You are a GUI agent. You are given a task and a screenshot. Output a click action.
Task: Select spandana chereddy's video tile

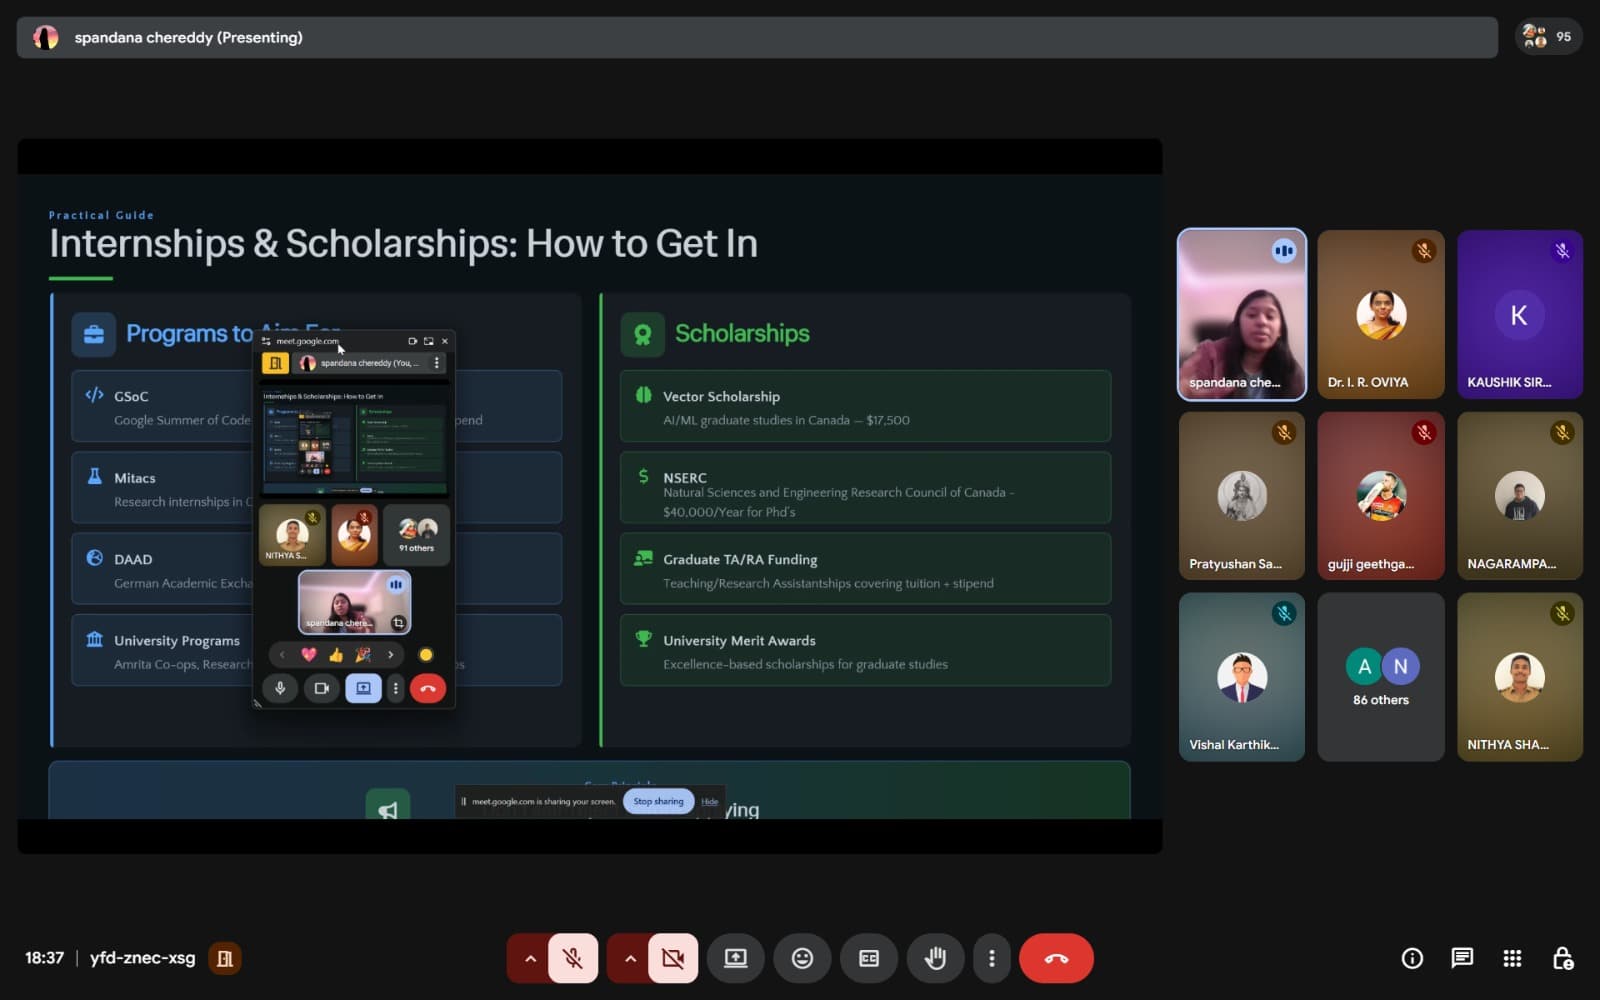click(1241, 314)
